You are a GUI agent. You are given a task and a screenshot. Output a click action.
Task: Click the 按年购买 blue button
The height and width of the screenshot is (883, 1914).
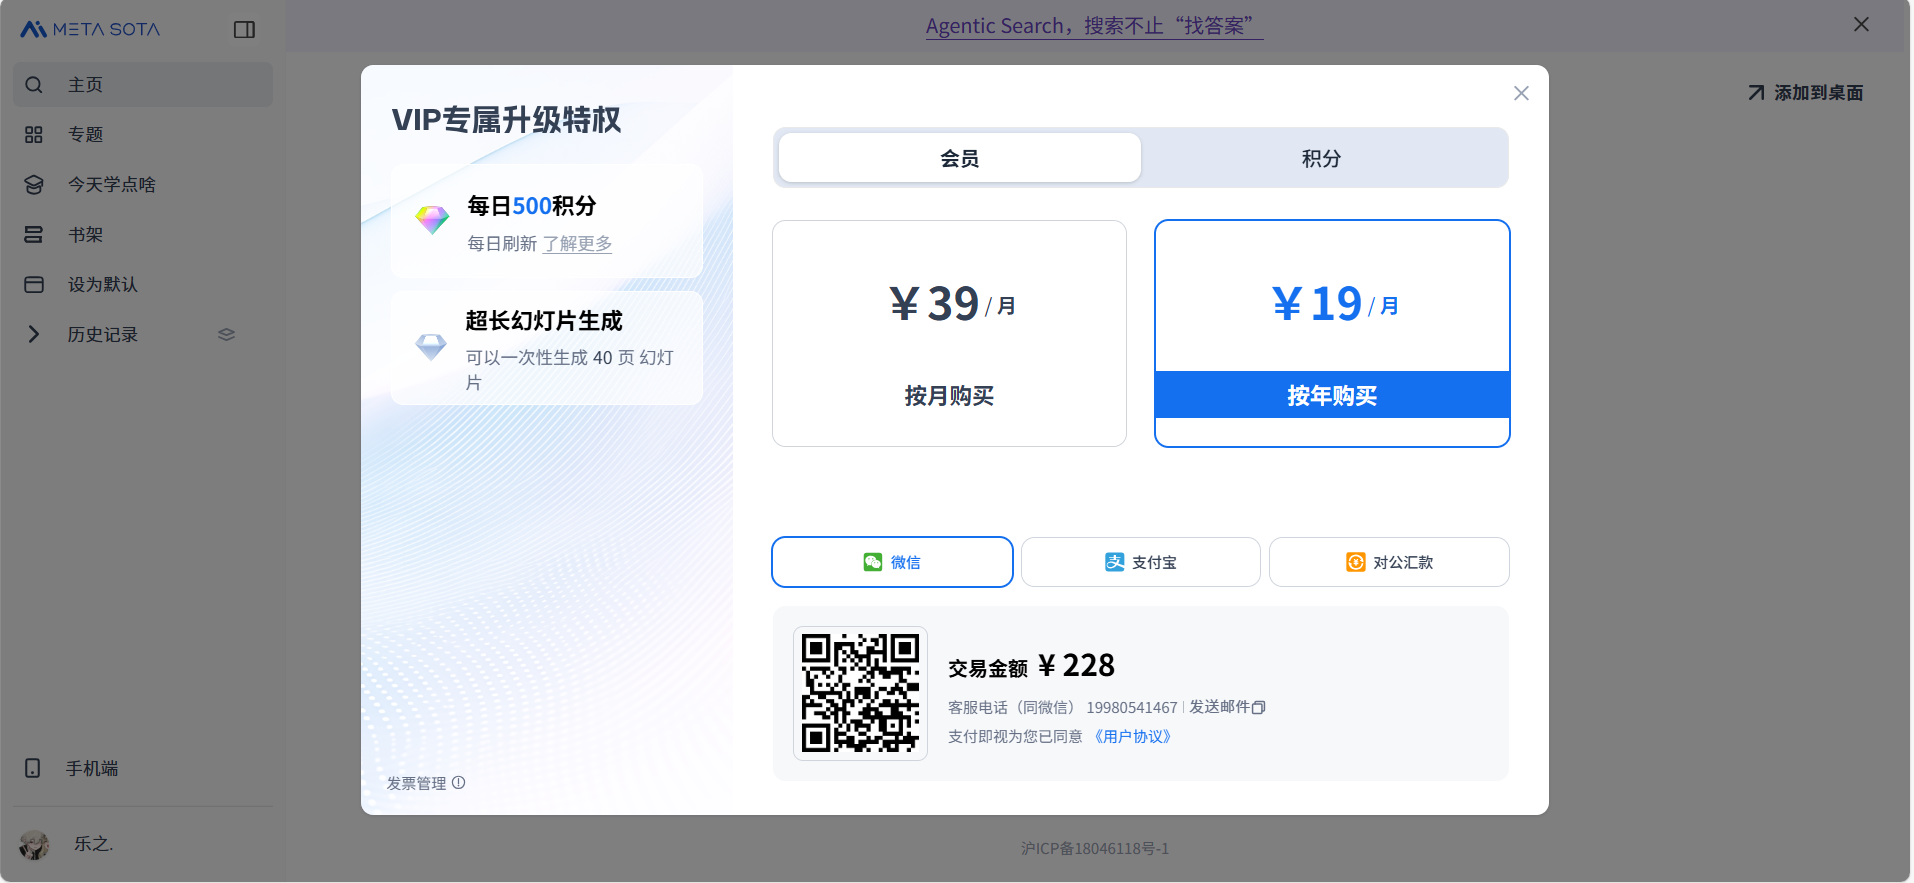(x=1332, y=395)
